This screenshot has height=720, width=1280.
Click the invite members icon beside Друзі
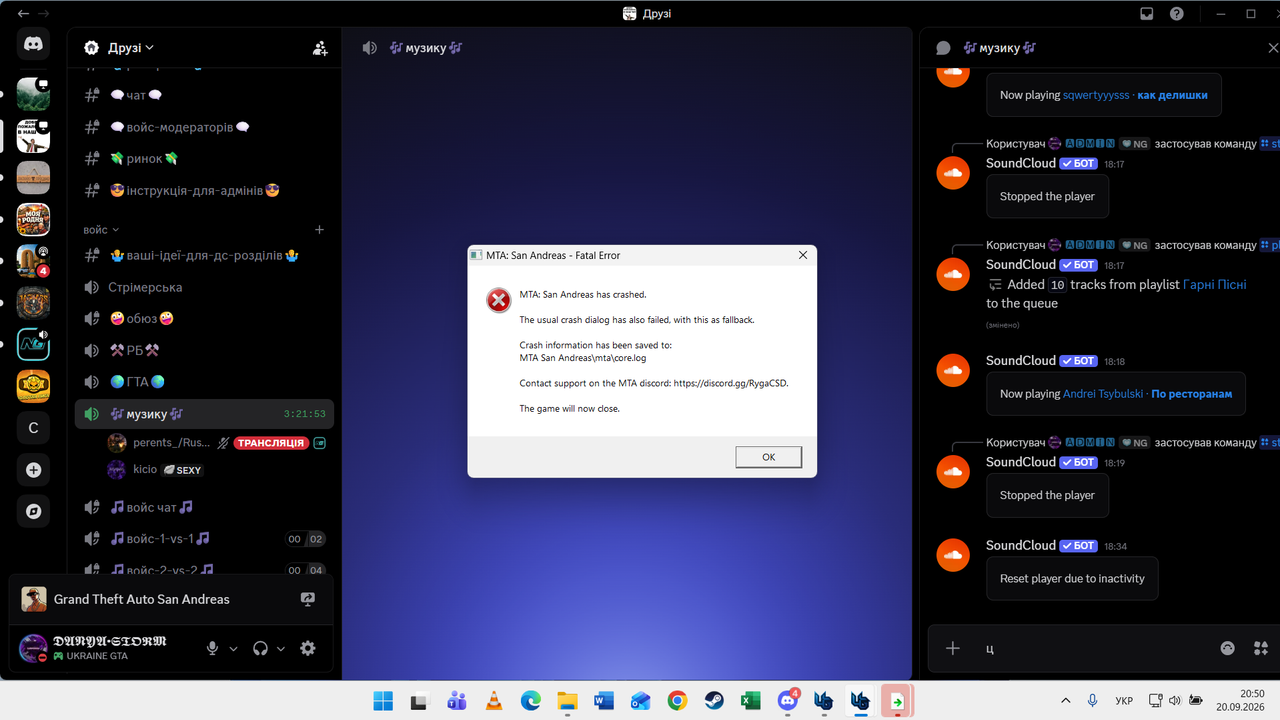coord(320,47)
